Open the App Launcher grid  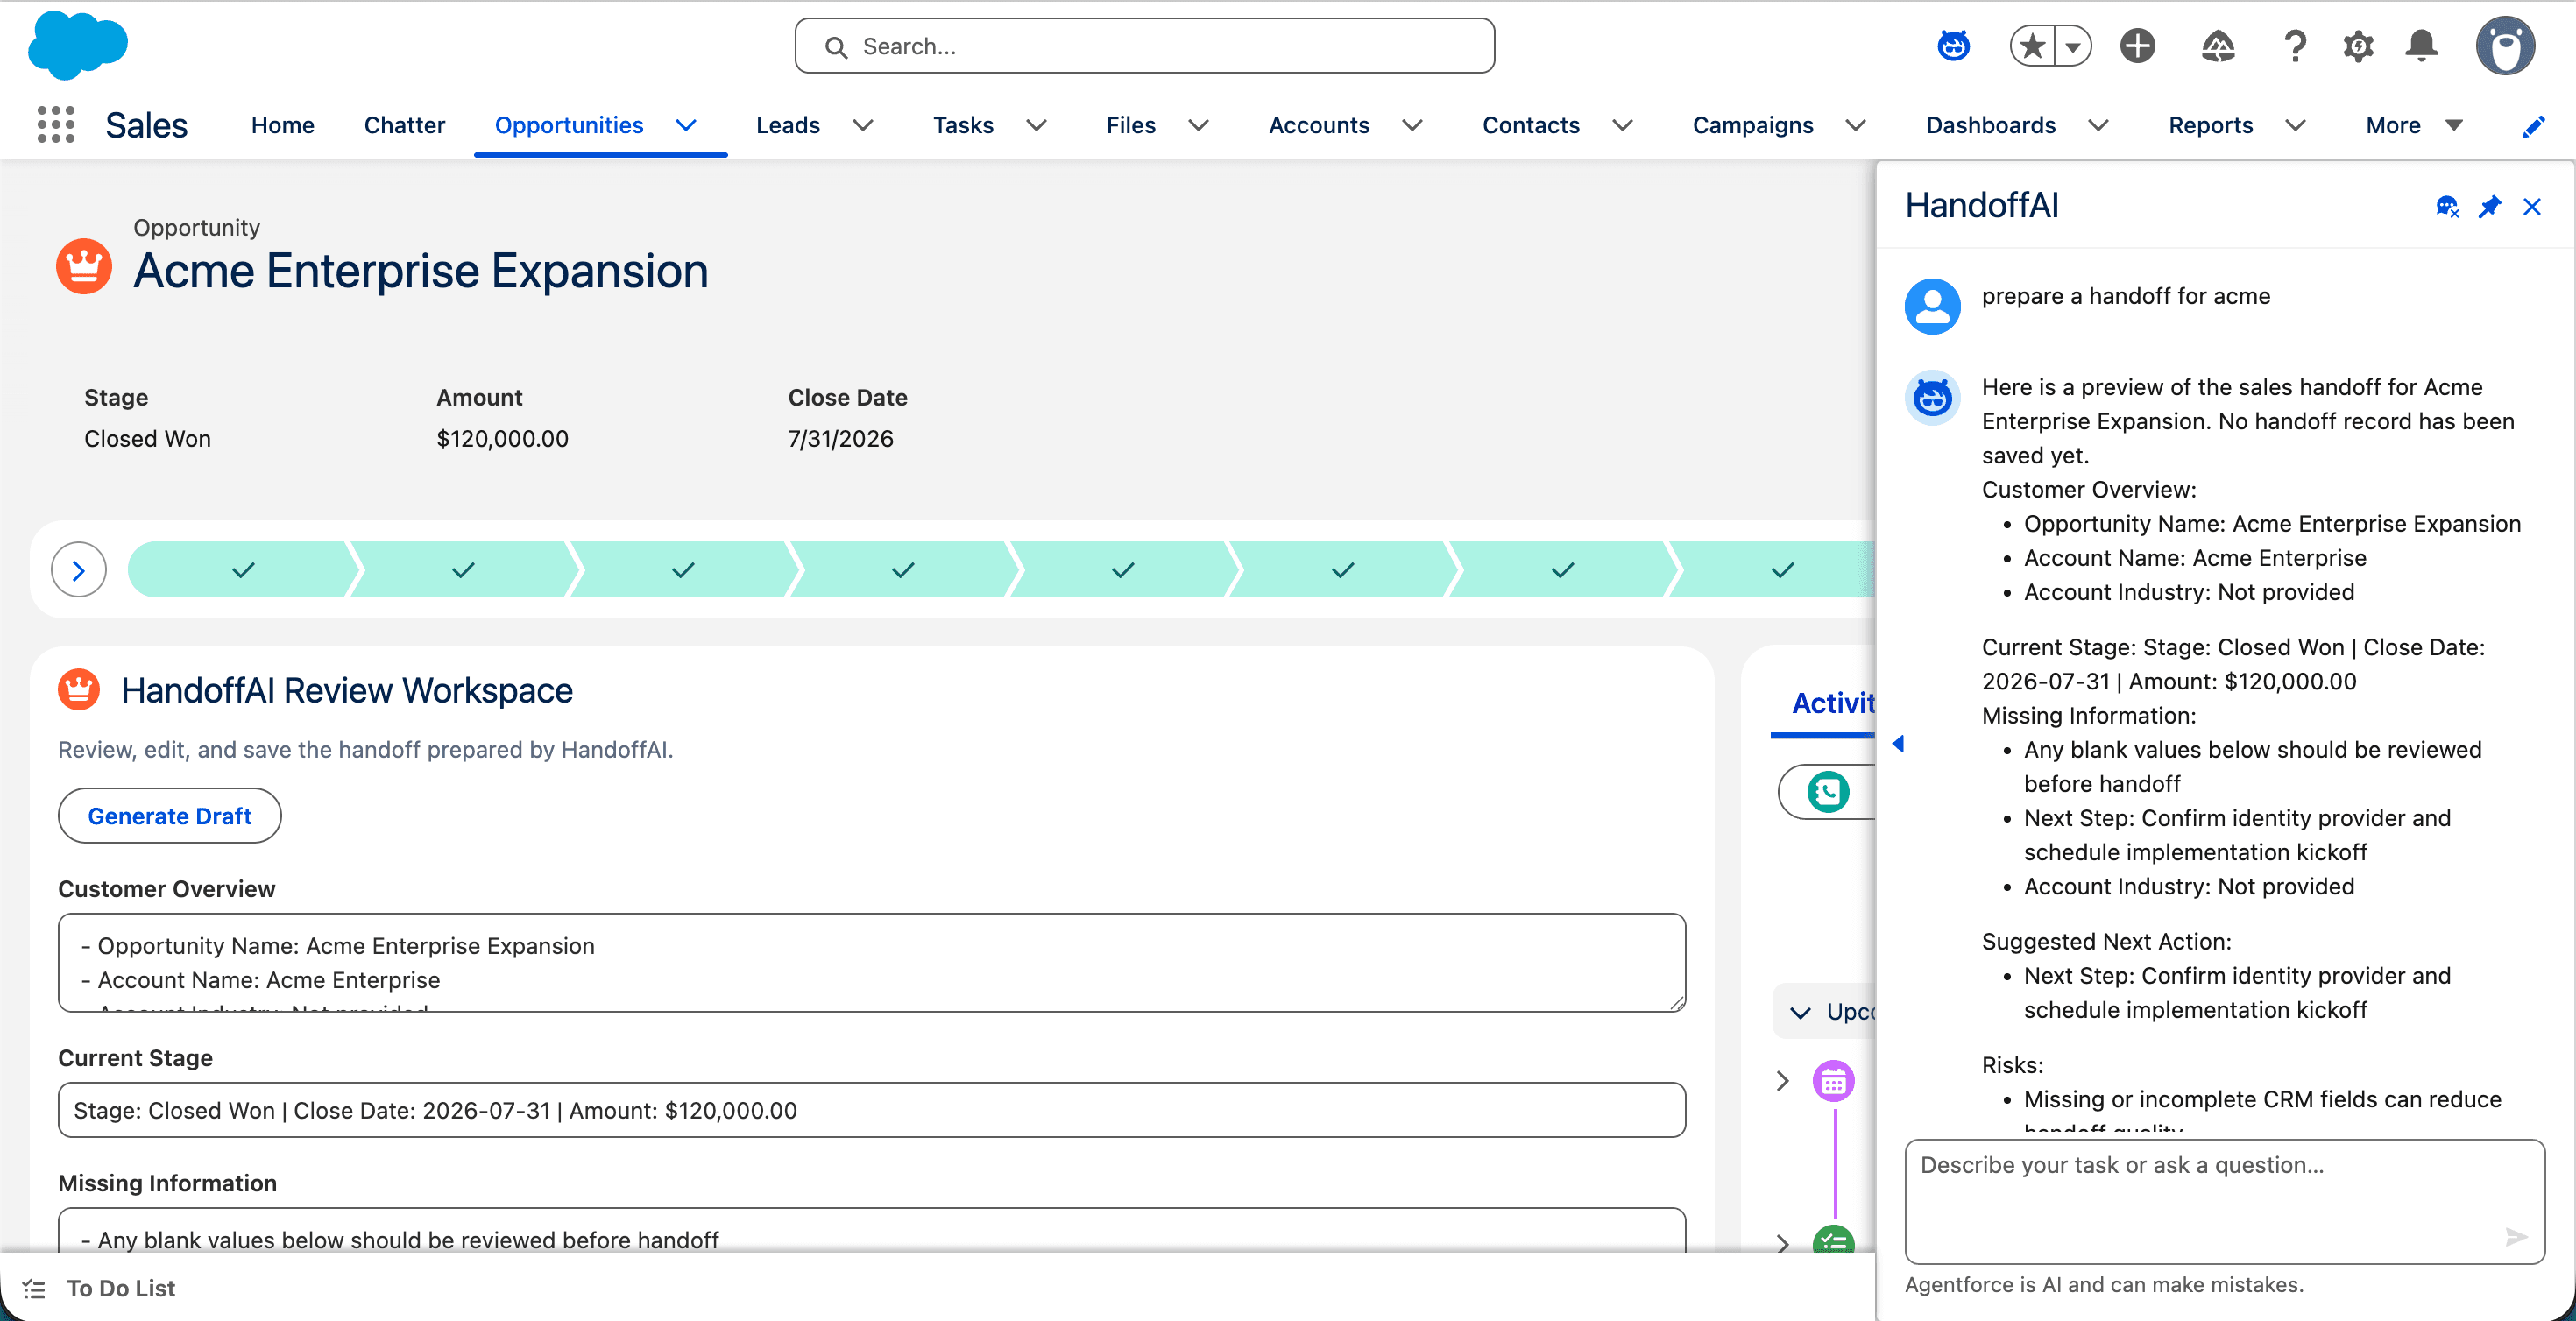pos(56,125)
